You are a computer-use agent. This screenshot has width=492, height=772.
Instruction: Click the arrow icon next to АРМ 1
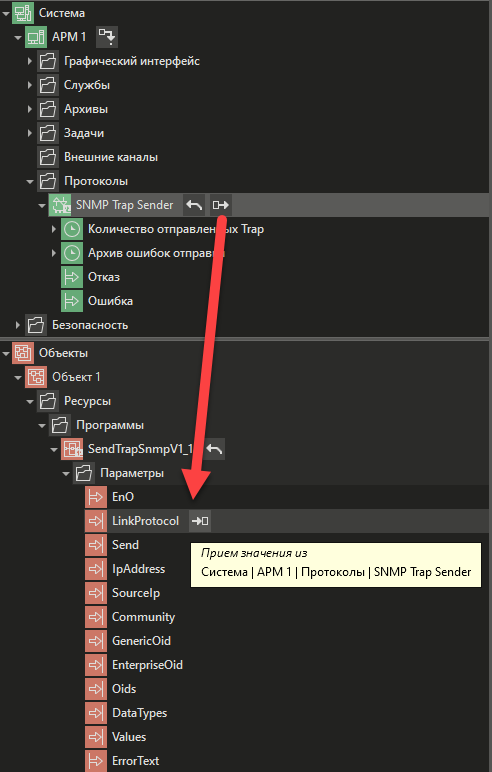[x=106, y=37]
